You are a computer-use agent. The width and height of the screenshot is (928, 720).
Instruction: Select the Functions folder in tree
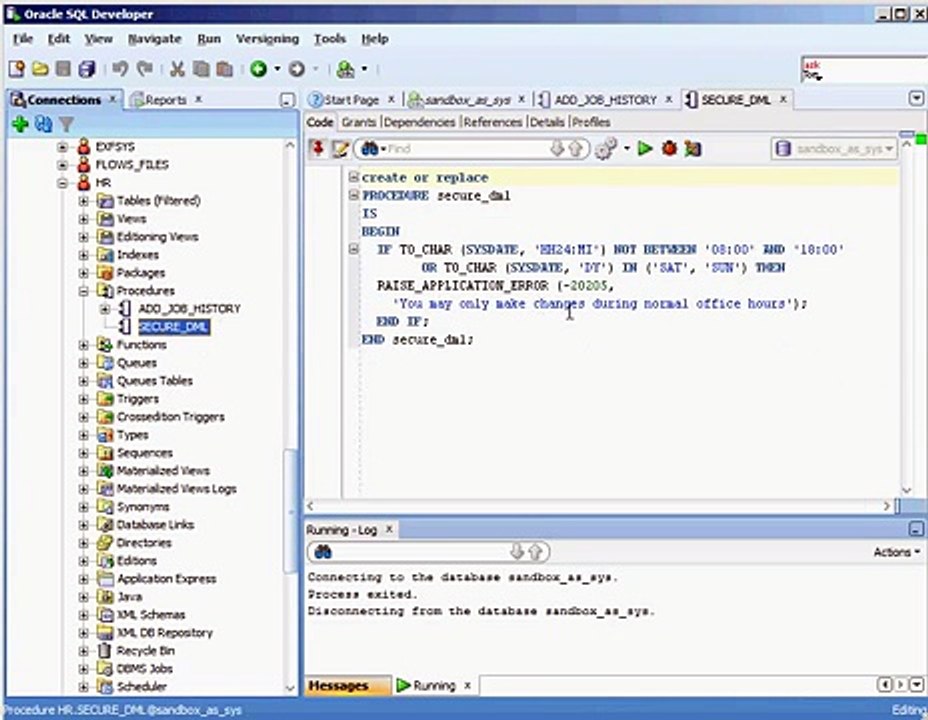tap(141, 345)
